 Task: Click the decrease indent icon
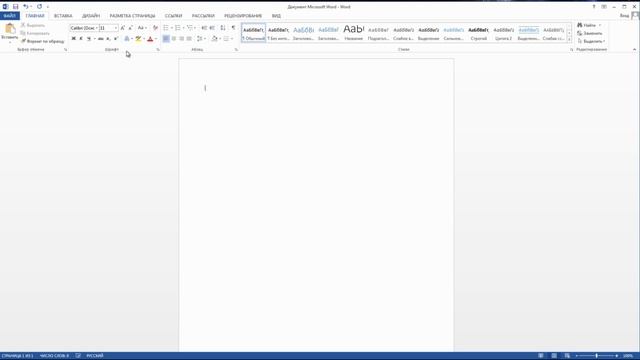tap(204, 28)
